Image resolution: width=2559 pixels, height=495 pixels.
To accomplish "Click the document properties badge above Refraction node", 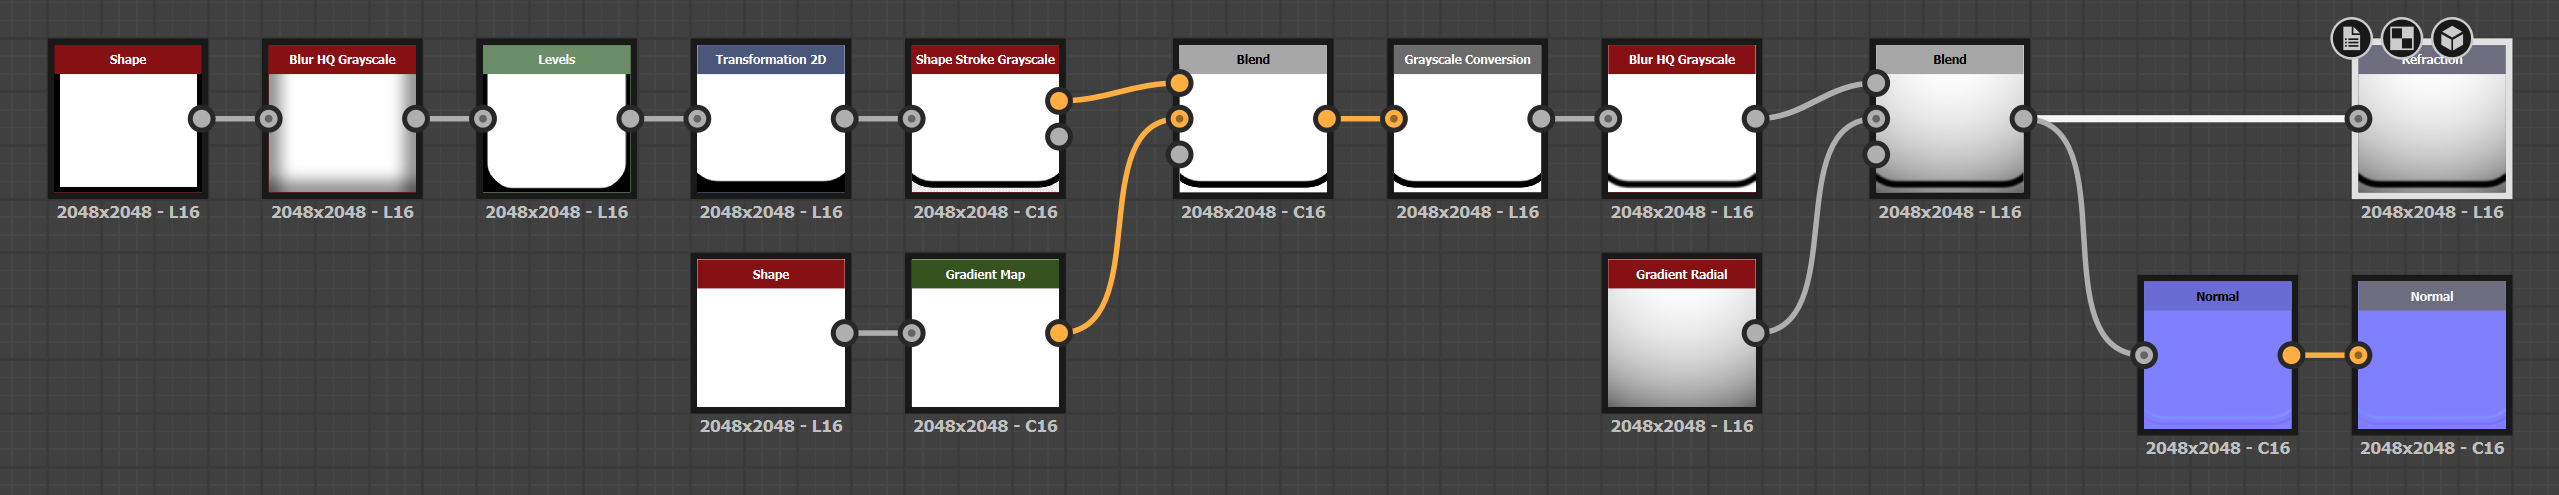I will click(x=2351, y=39).
